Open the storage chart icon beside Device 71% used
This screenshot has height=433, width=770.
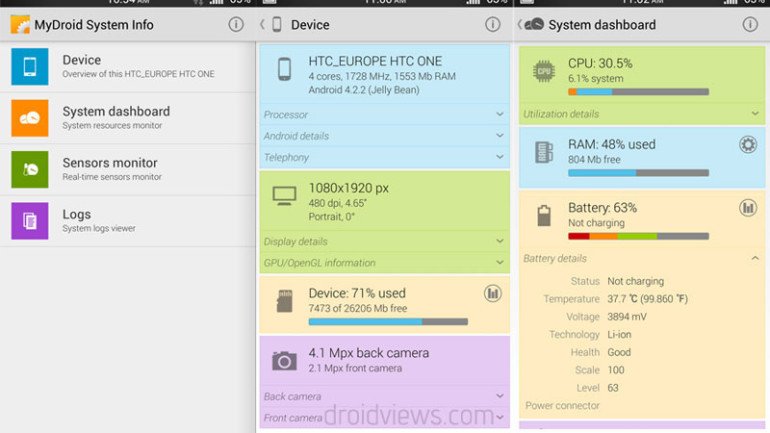(493, 294)
